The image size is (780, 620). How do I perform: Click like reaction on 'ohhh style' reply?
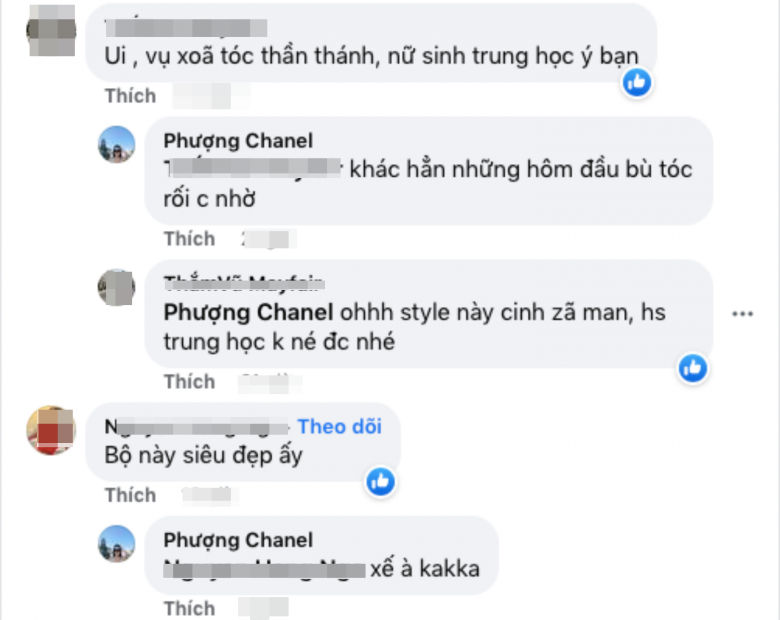[692, 368]
